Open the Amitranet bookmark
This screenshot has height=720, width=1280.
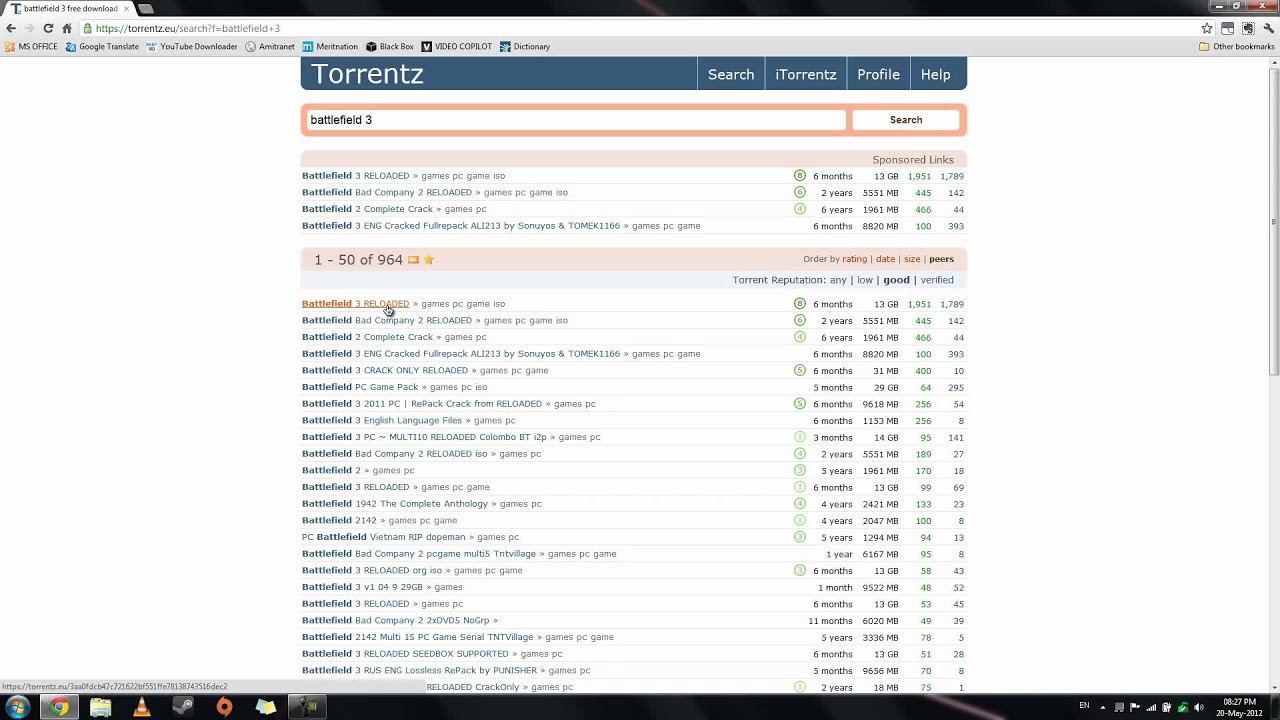coord(270,46)
